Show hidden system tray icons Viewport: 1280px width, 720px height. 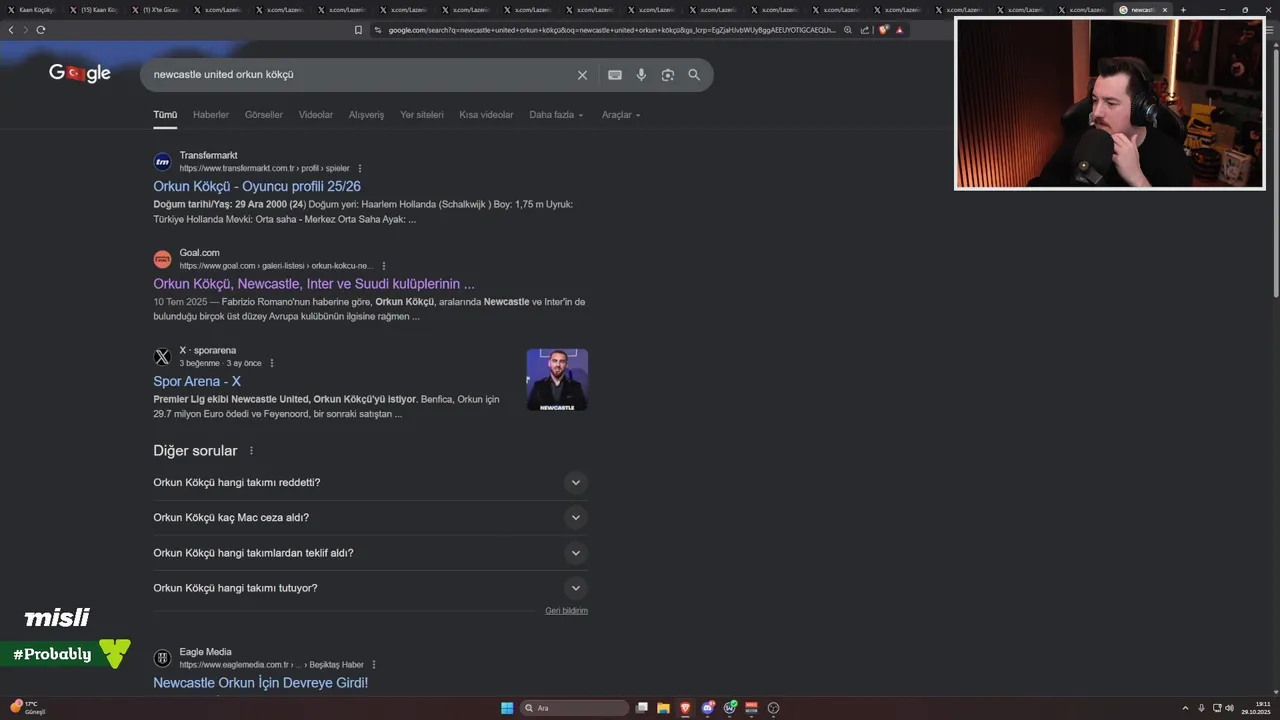[x=1186, y=708]
